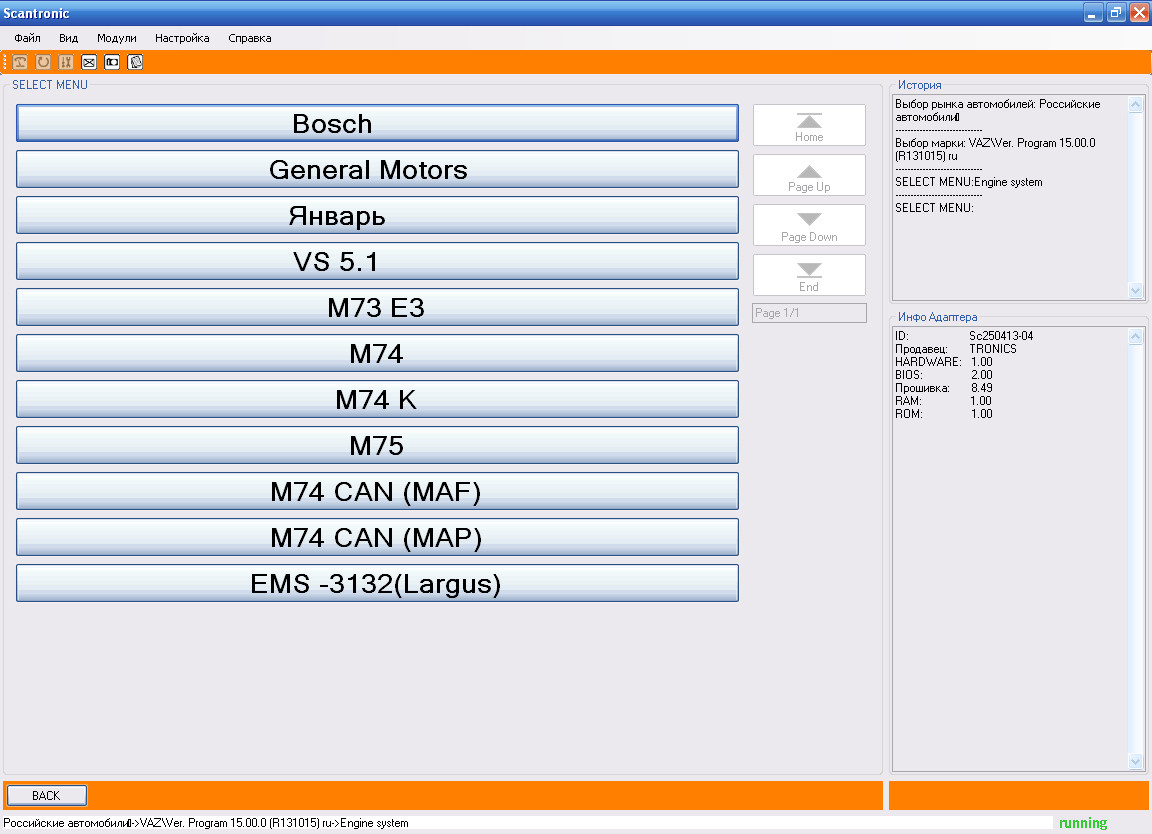This screenshot has height=834, width=1152.
Task: Click История panel scroll down arrow
Action: coord(1135,291)
